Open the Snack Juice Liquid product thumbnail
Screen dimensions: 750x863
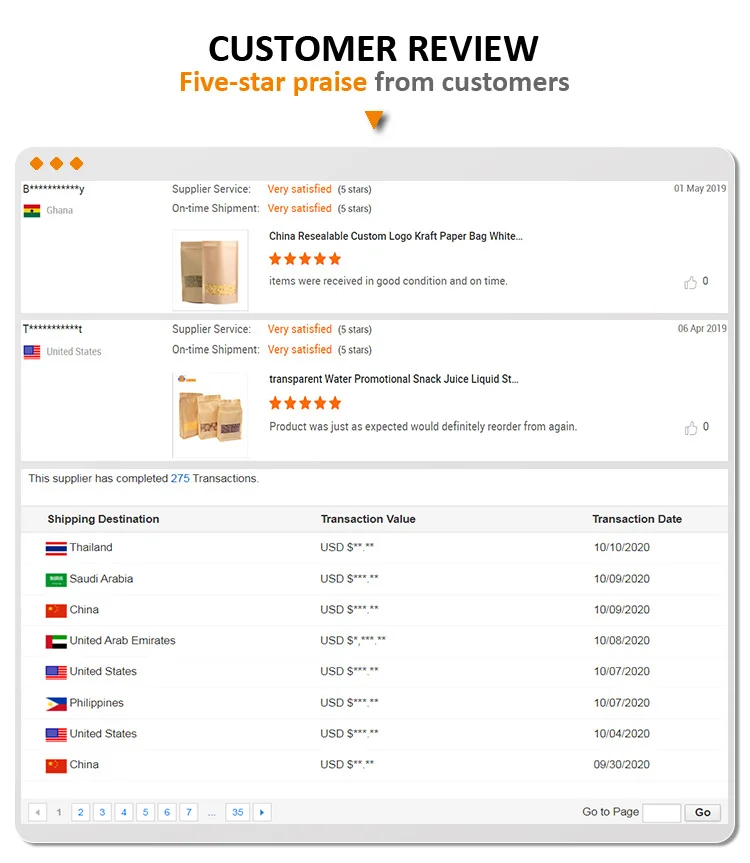210,414
